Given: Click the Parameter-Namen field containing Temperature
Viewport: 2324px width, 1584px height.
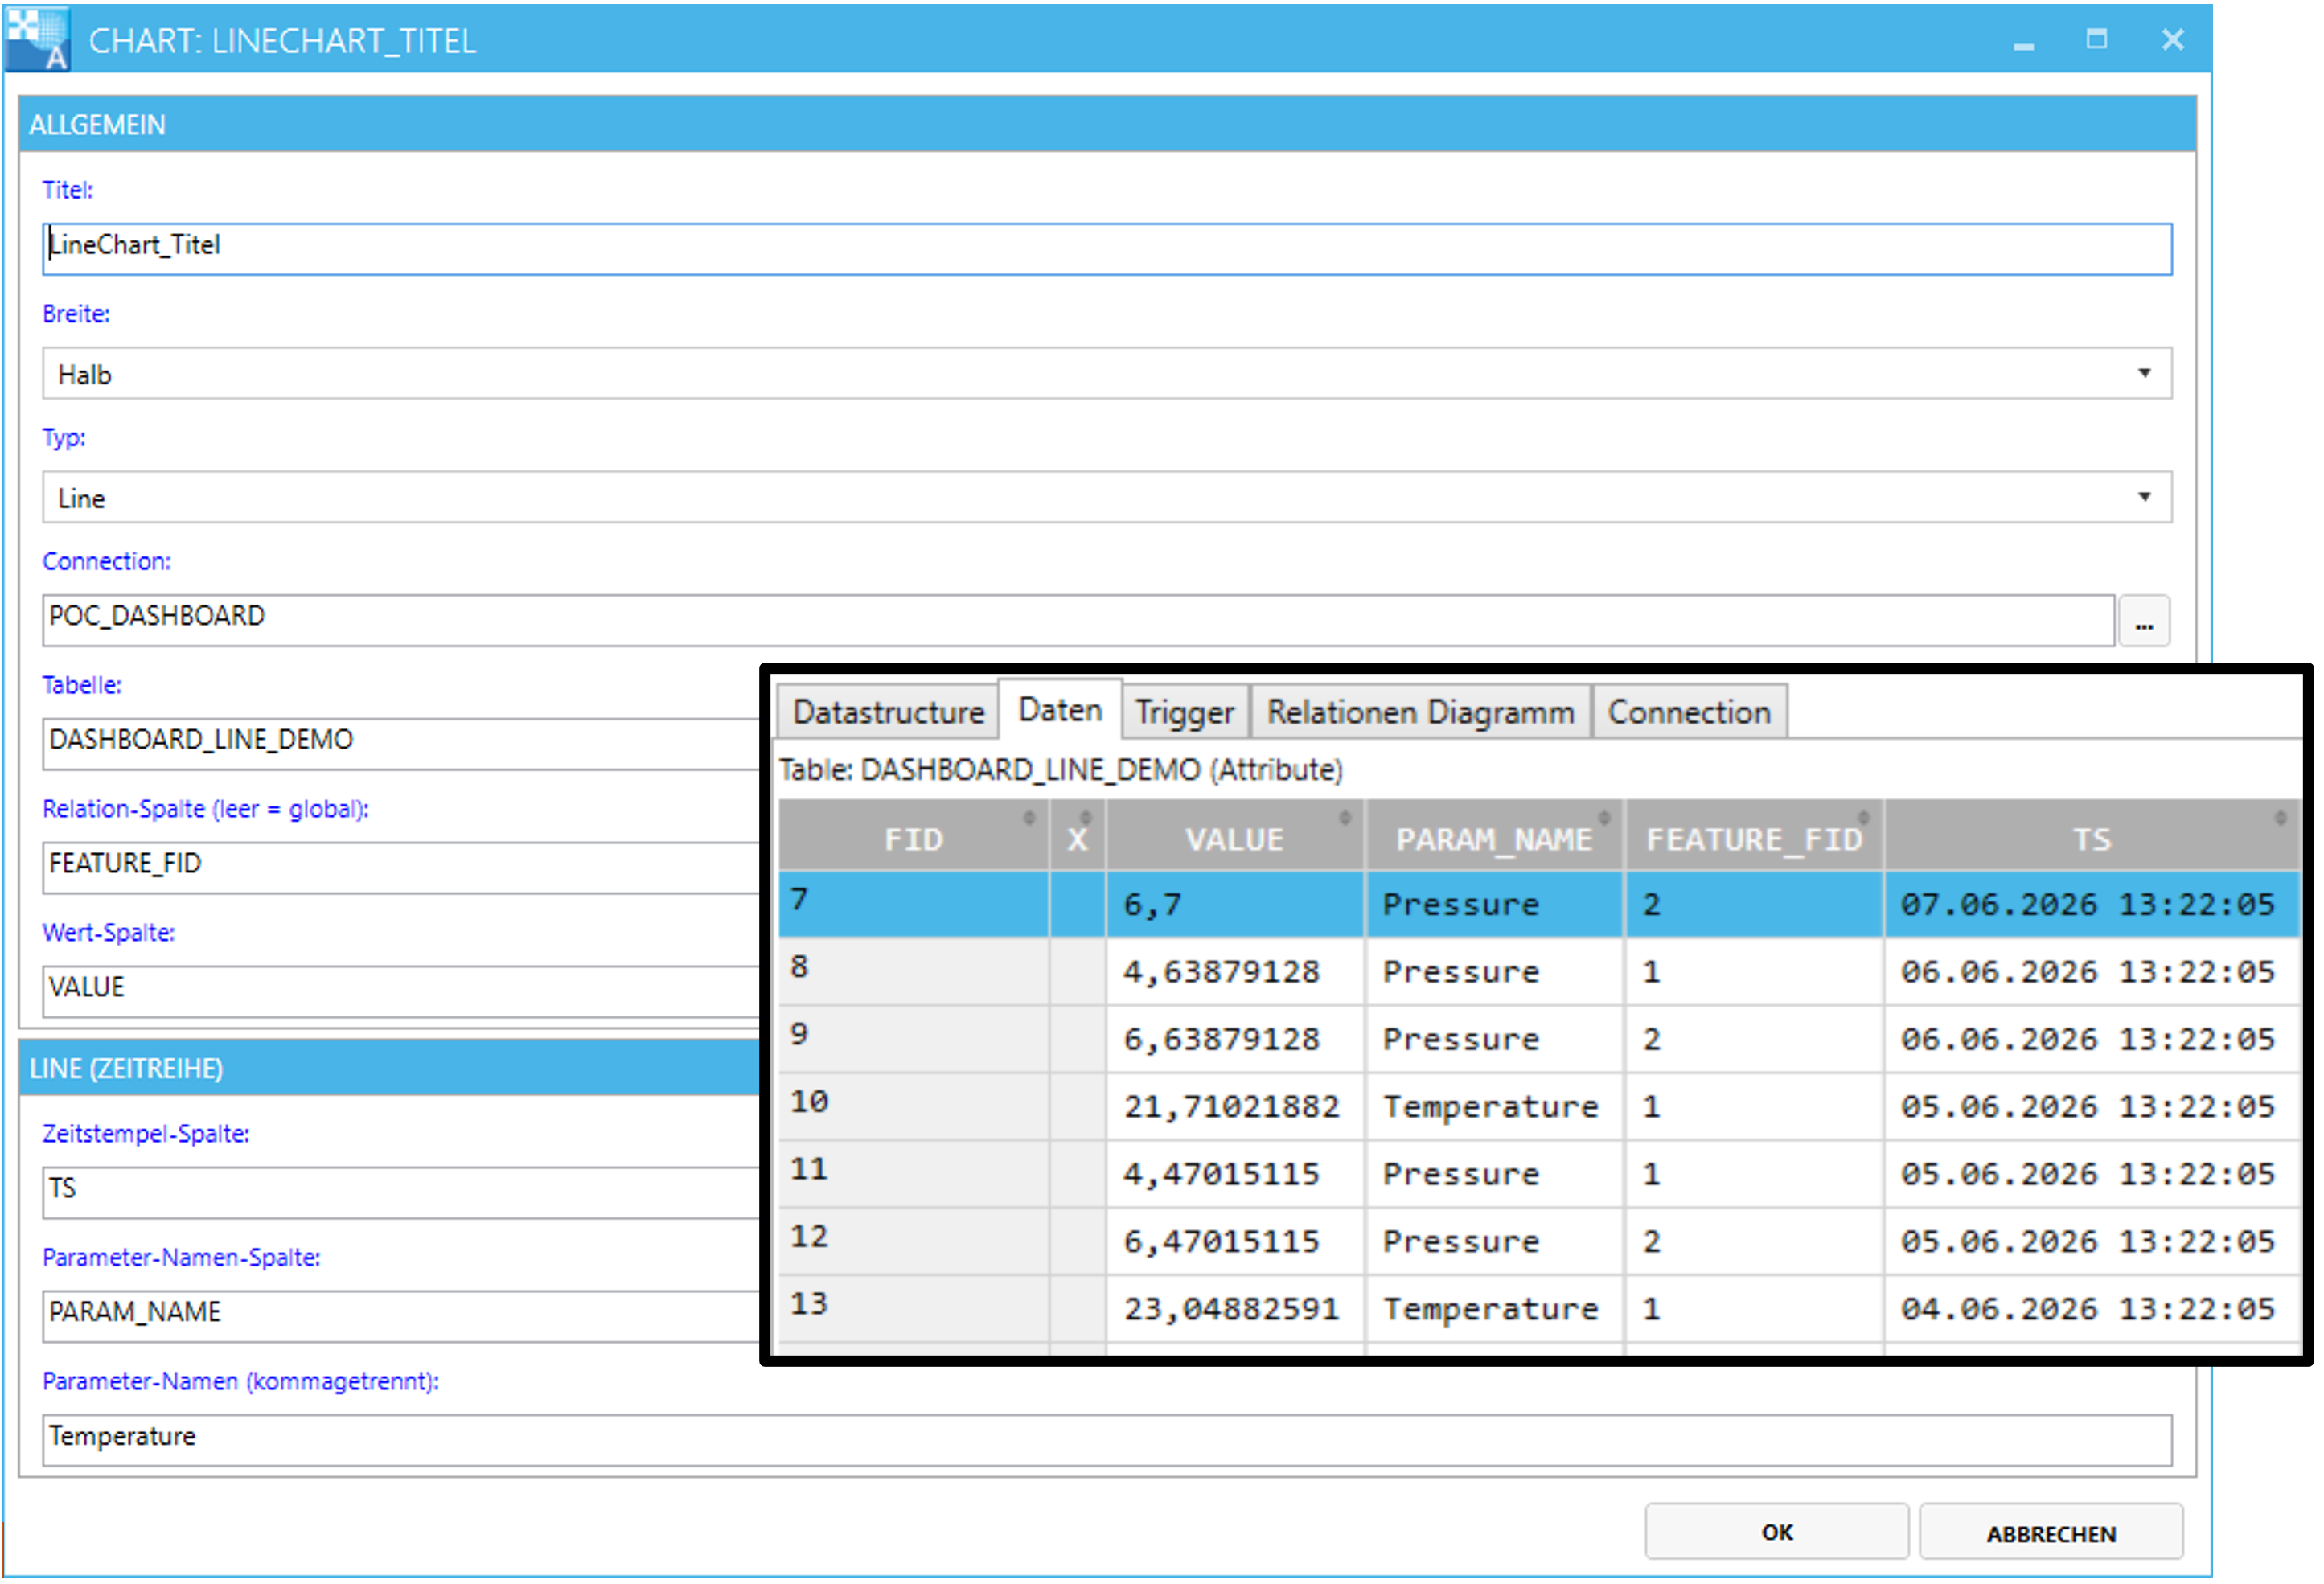Looking at the screenshot, I should (x=1106, y=1440).
